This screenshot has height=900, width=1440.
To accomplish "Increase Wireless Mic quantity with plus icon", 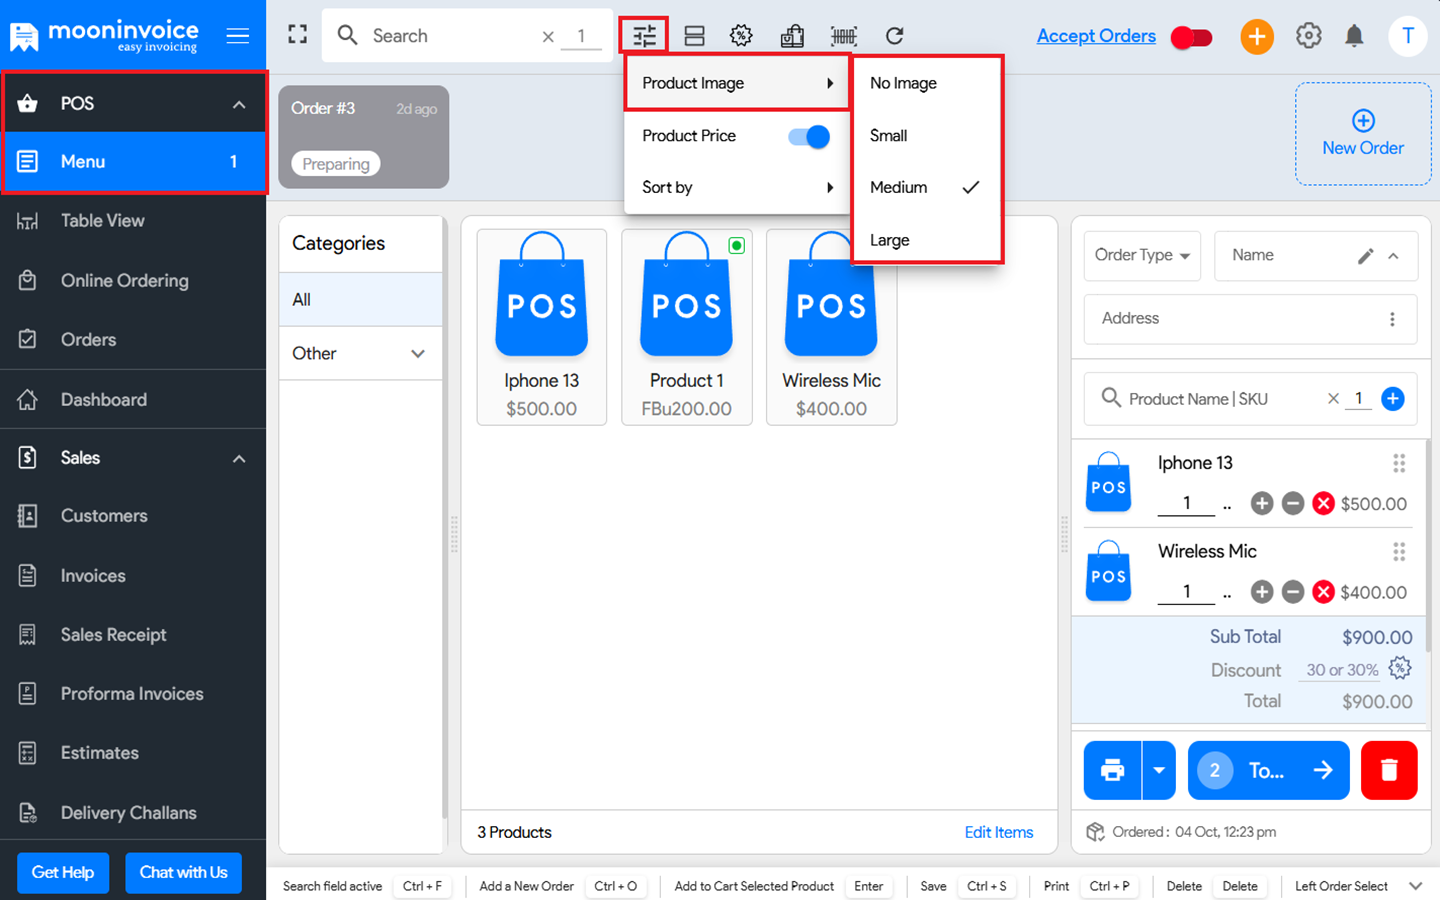I will (x=1262, y=593).
